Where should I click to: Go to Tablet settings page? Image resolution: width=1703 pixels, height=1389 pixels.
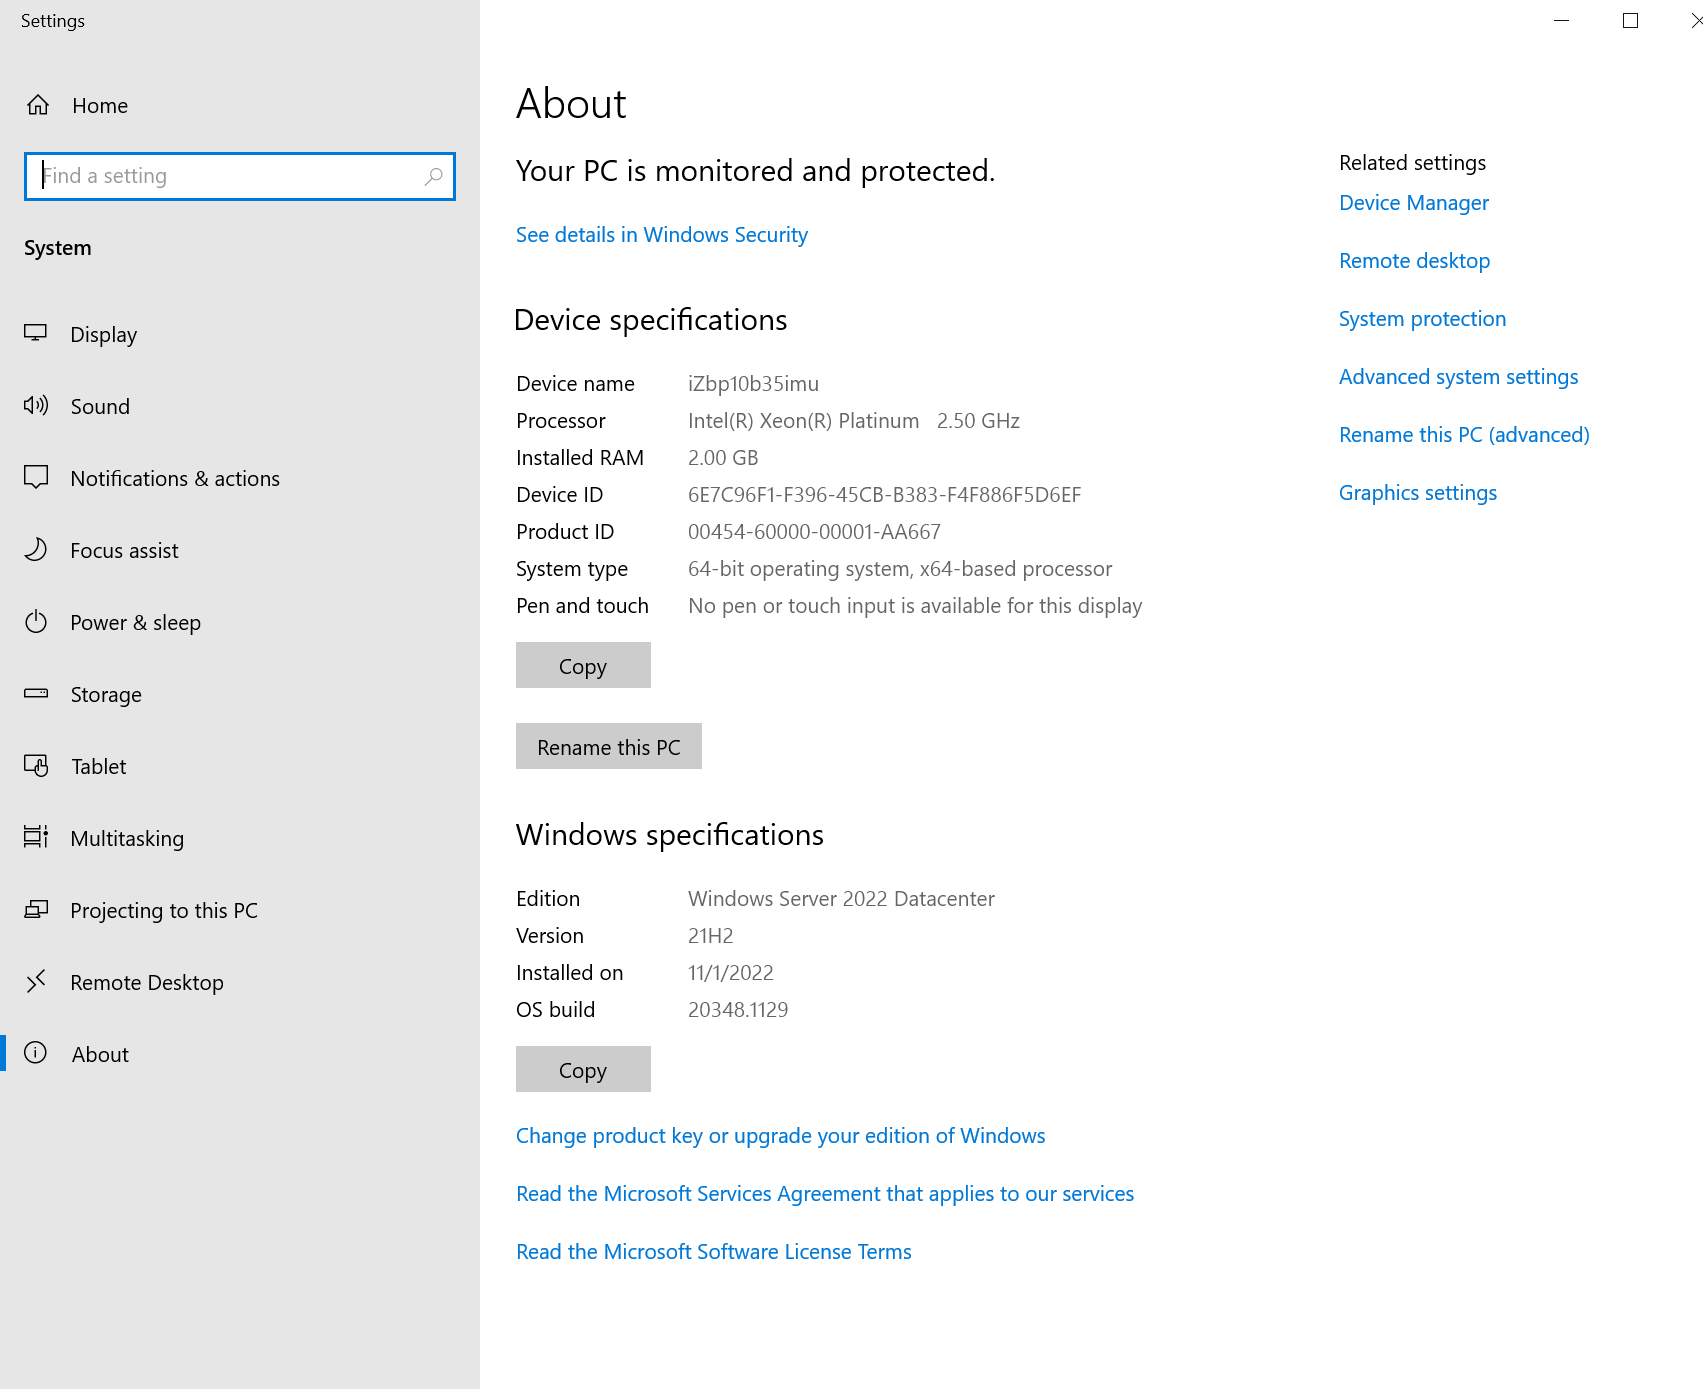click(98, 767)
